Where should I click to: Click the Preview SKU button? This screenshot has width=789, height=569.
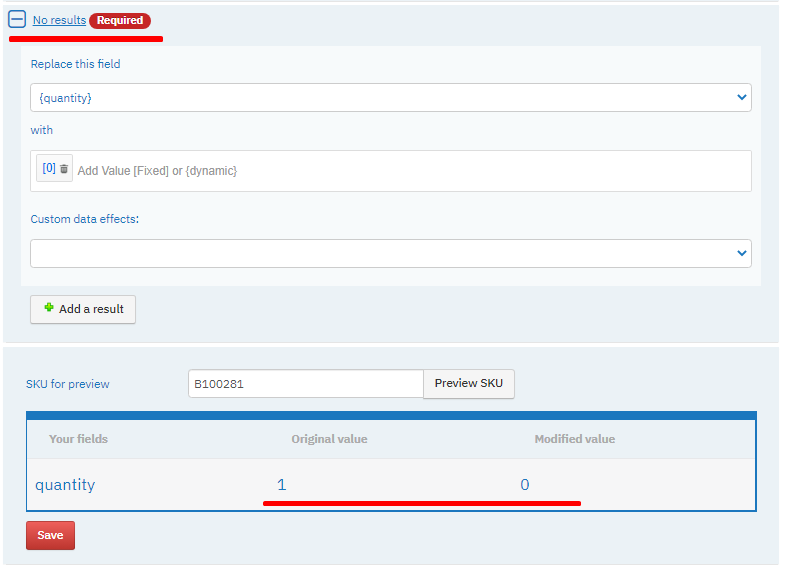click(x=468, y=383)
